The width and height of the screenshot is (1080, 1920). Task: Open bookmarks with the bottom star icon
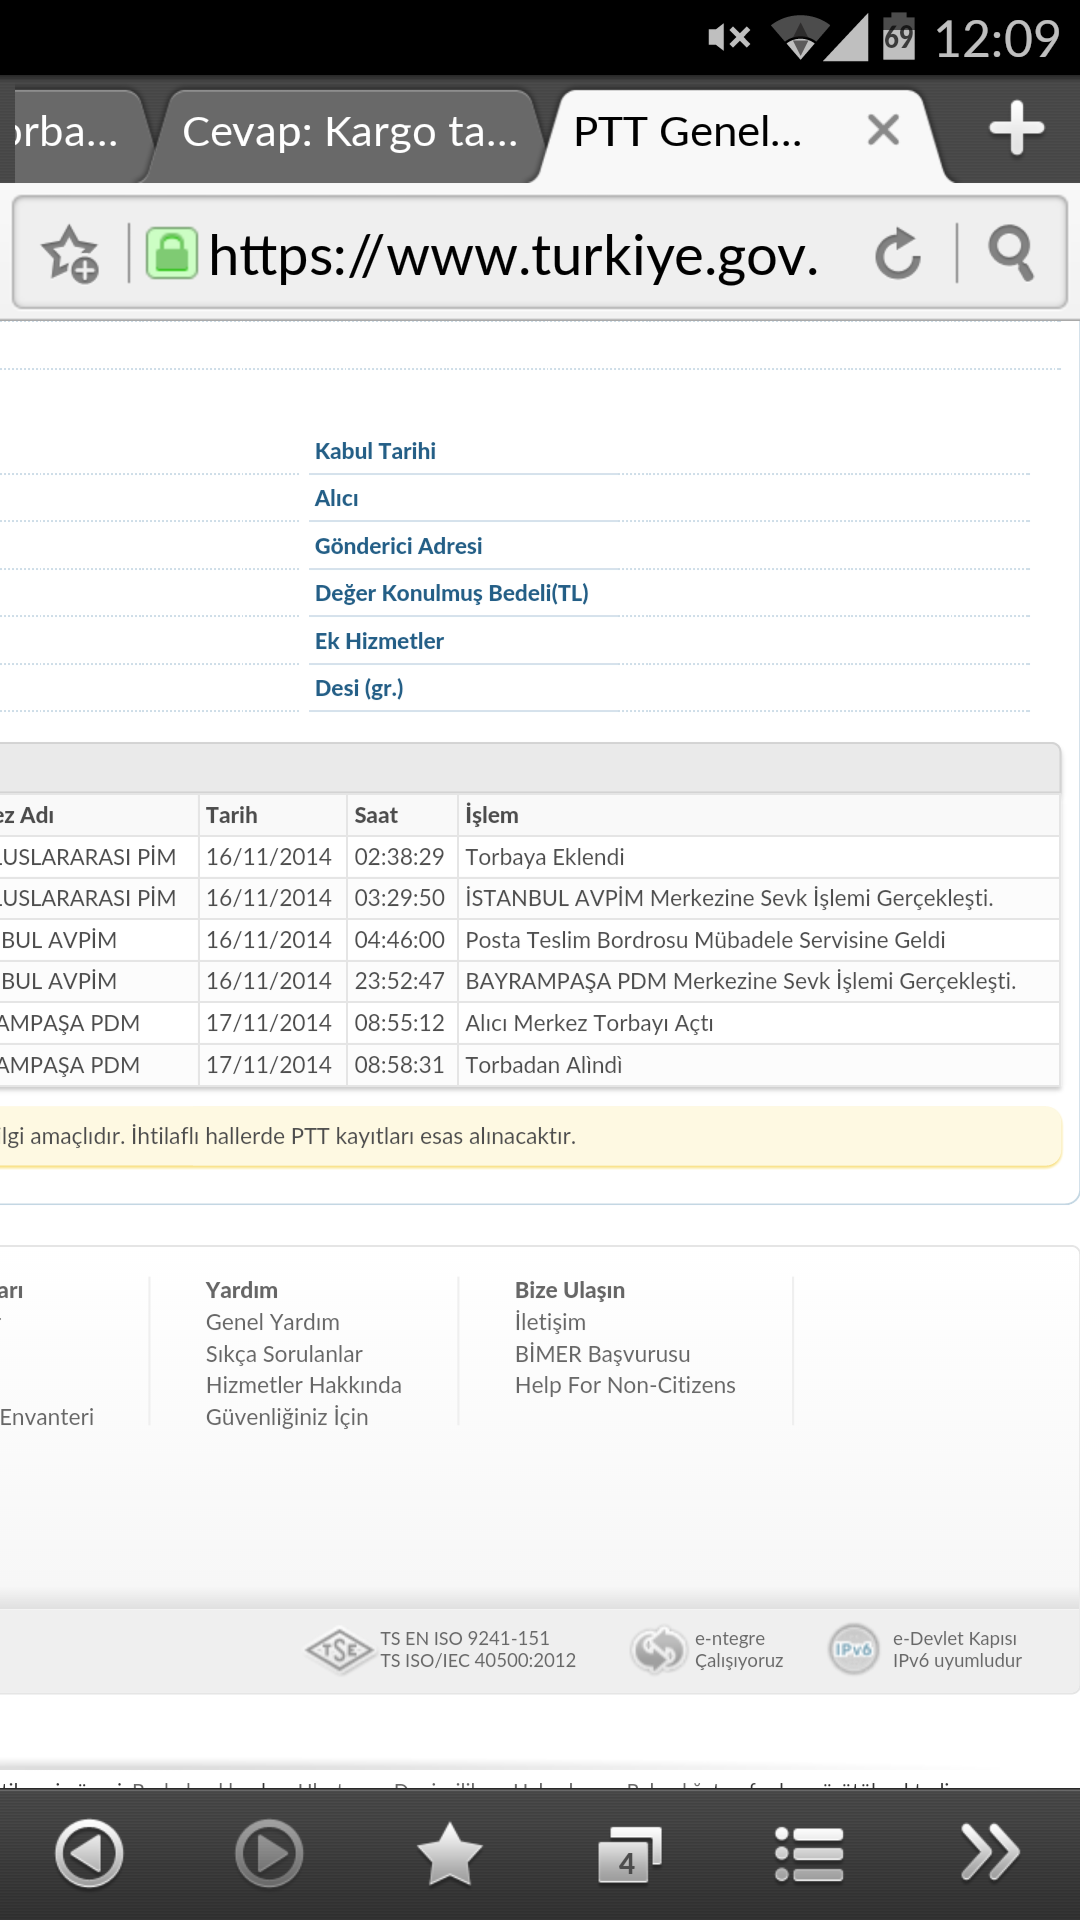point(449,1853)
